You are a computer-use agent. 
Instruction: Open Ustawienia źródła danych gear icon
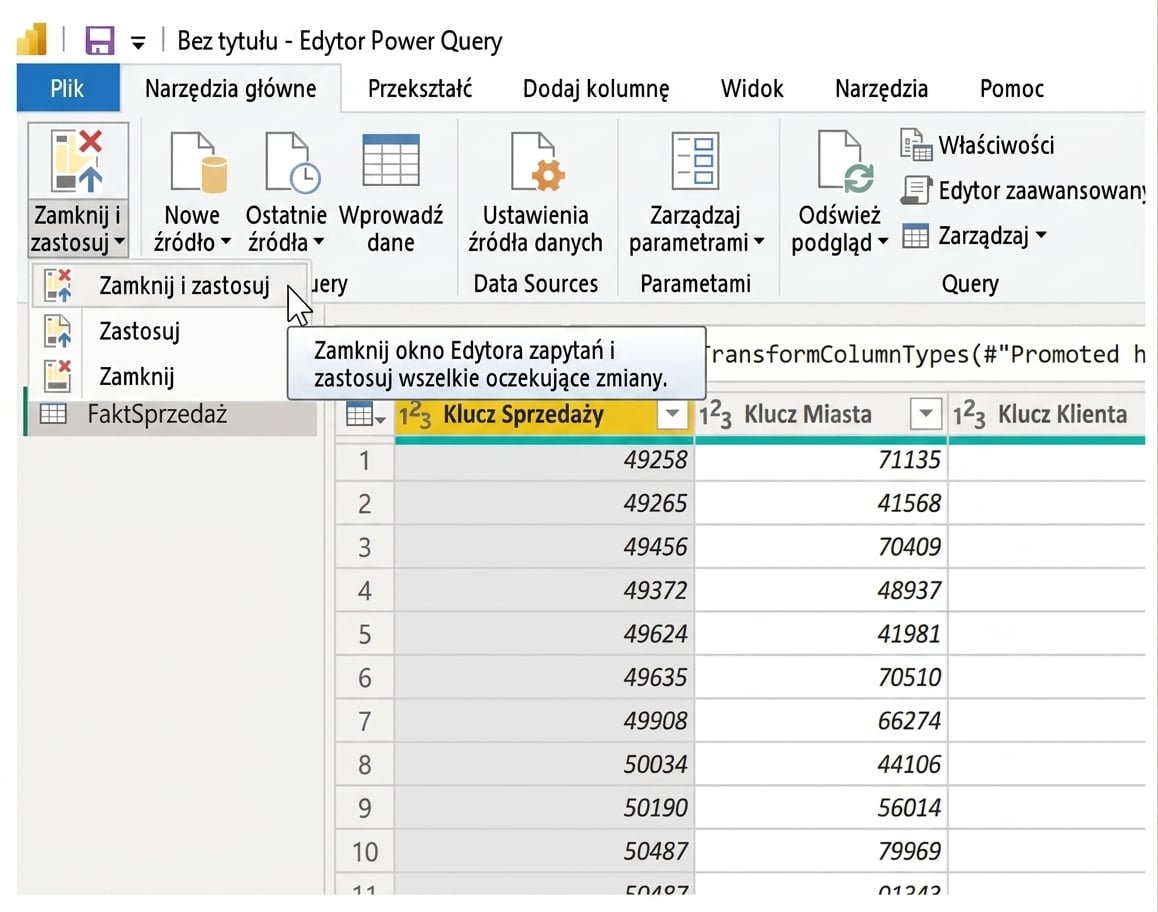[x=538, y=162]
